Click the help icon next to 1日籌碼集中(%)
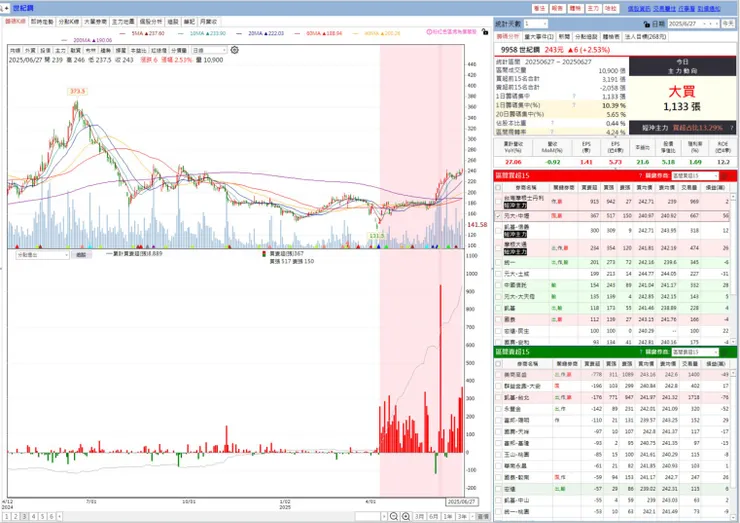The image size is (740, 523). pyautogui.click(x=574, y=105)
